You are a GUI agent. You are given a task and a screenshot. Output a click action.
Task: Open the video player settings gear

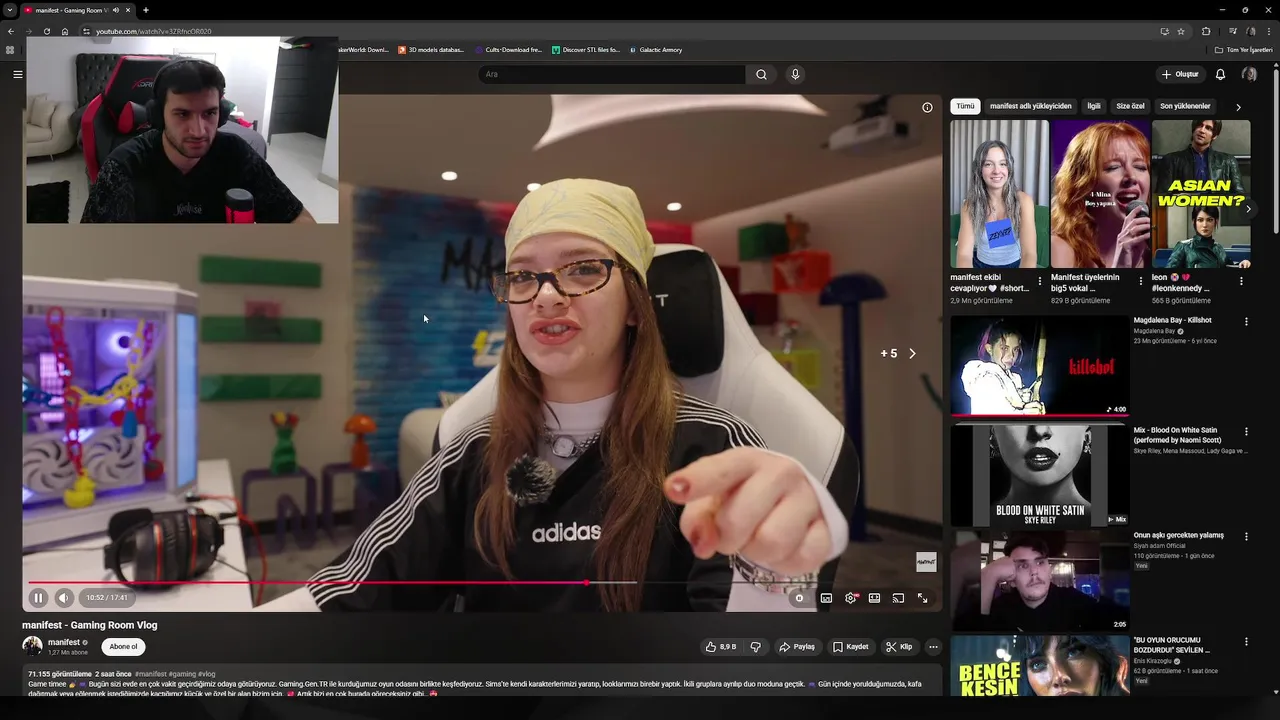(851, 598)
